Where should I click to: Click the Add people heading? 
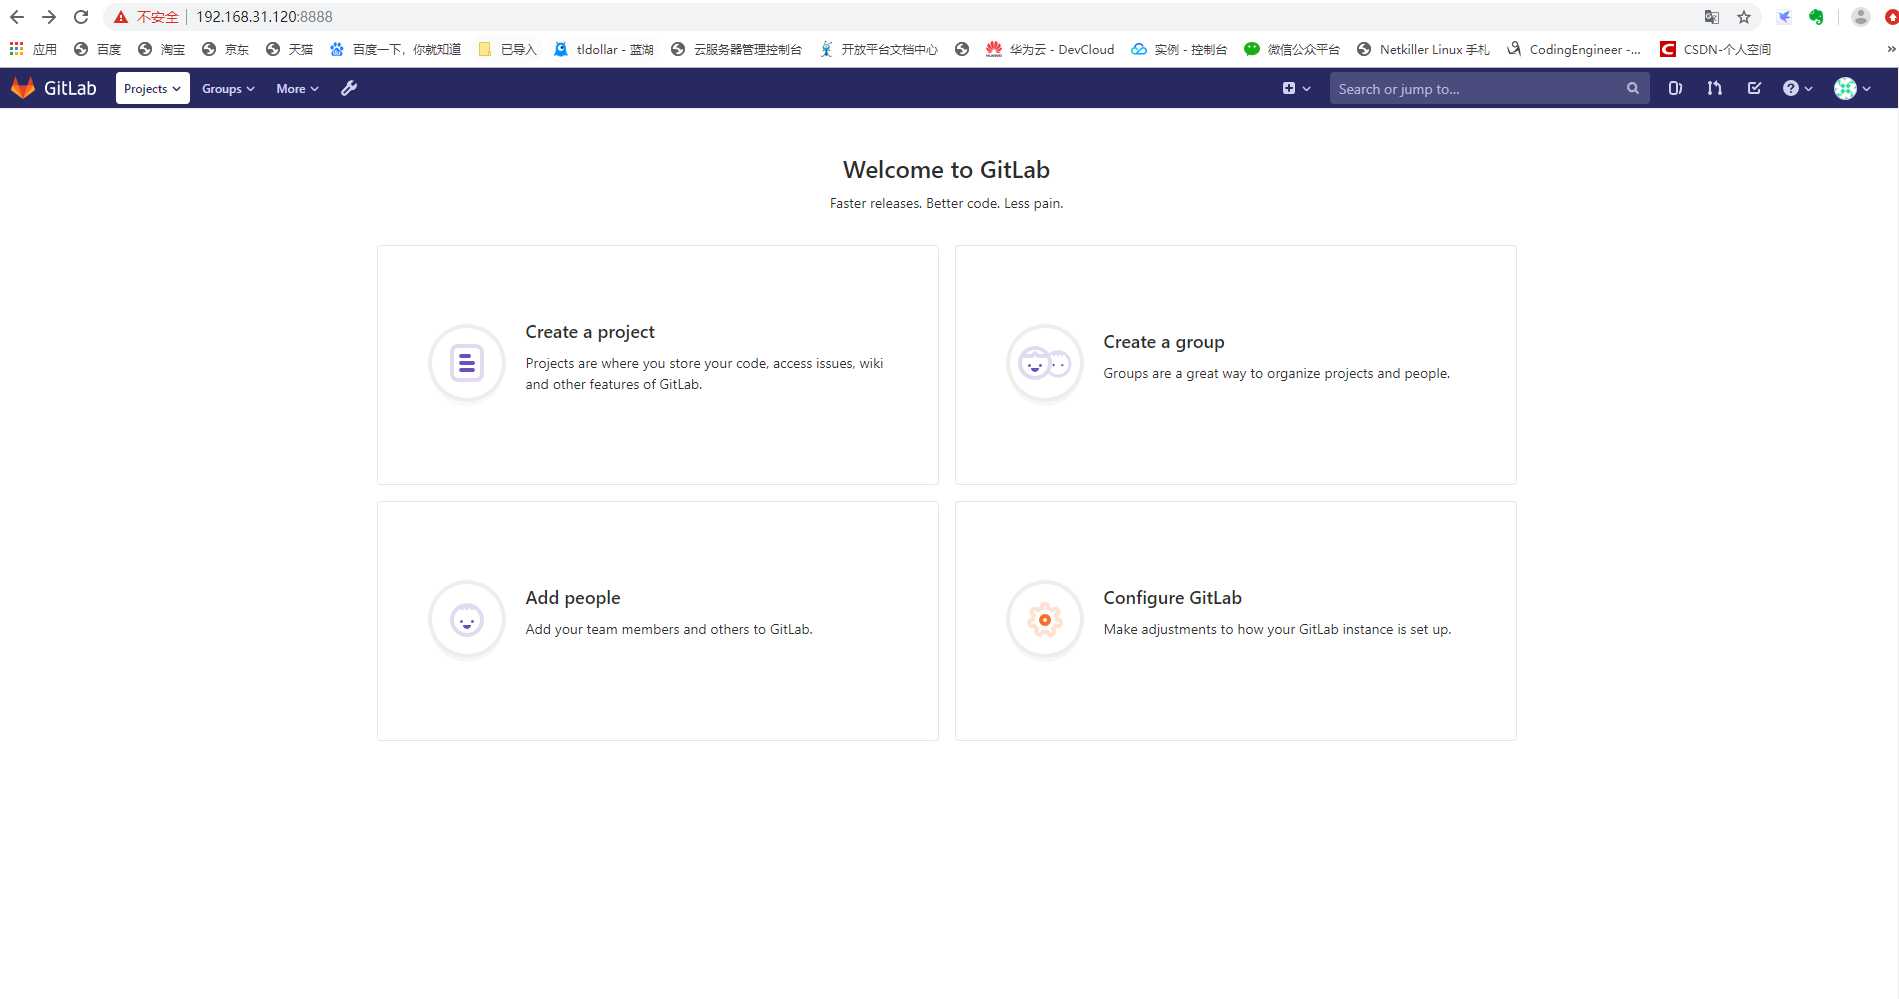573,598
